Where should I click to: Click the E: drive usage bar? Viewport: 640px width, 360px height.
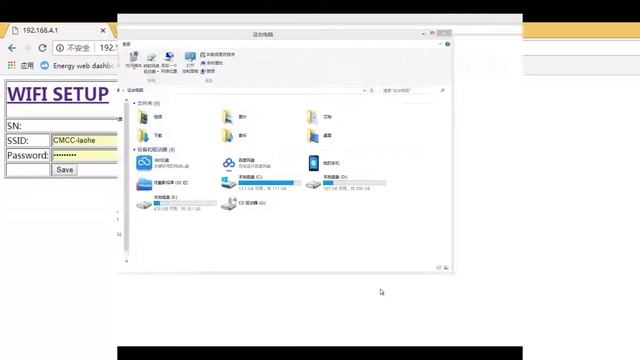coord(185,203)
